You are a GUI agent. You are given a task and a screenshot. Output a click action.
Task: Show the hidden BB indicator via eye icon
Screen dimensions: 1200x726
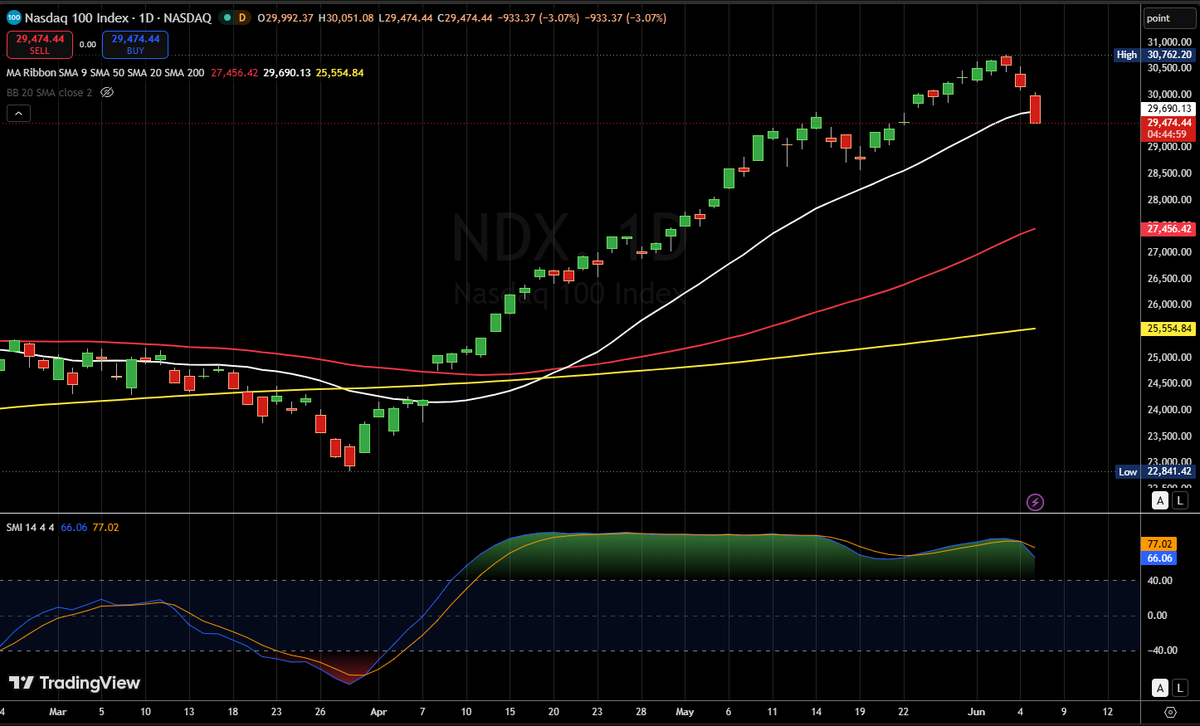pos(107,91)
